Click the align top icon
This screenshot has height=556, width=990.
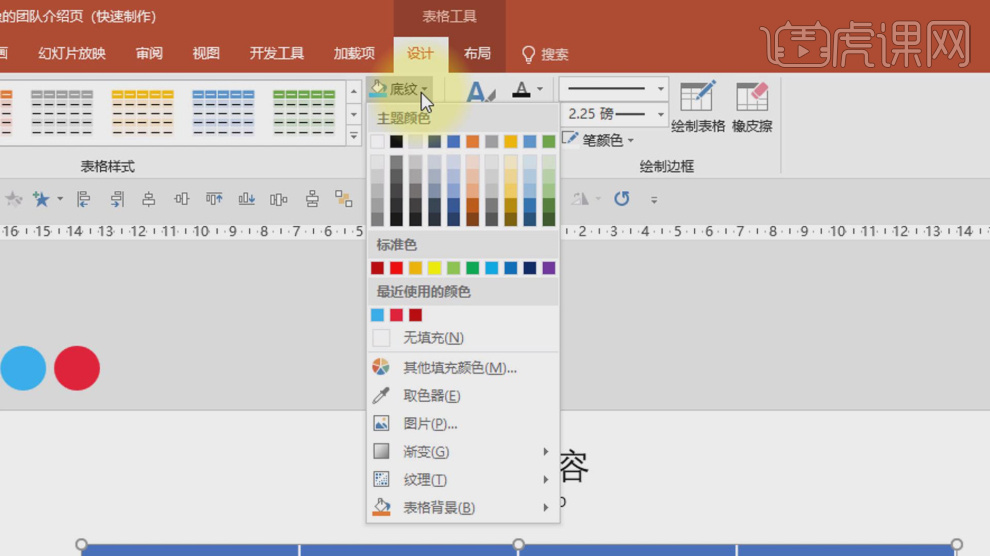tap(214, 199)
